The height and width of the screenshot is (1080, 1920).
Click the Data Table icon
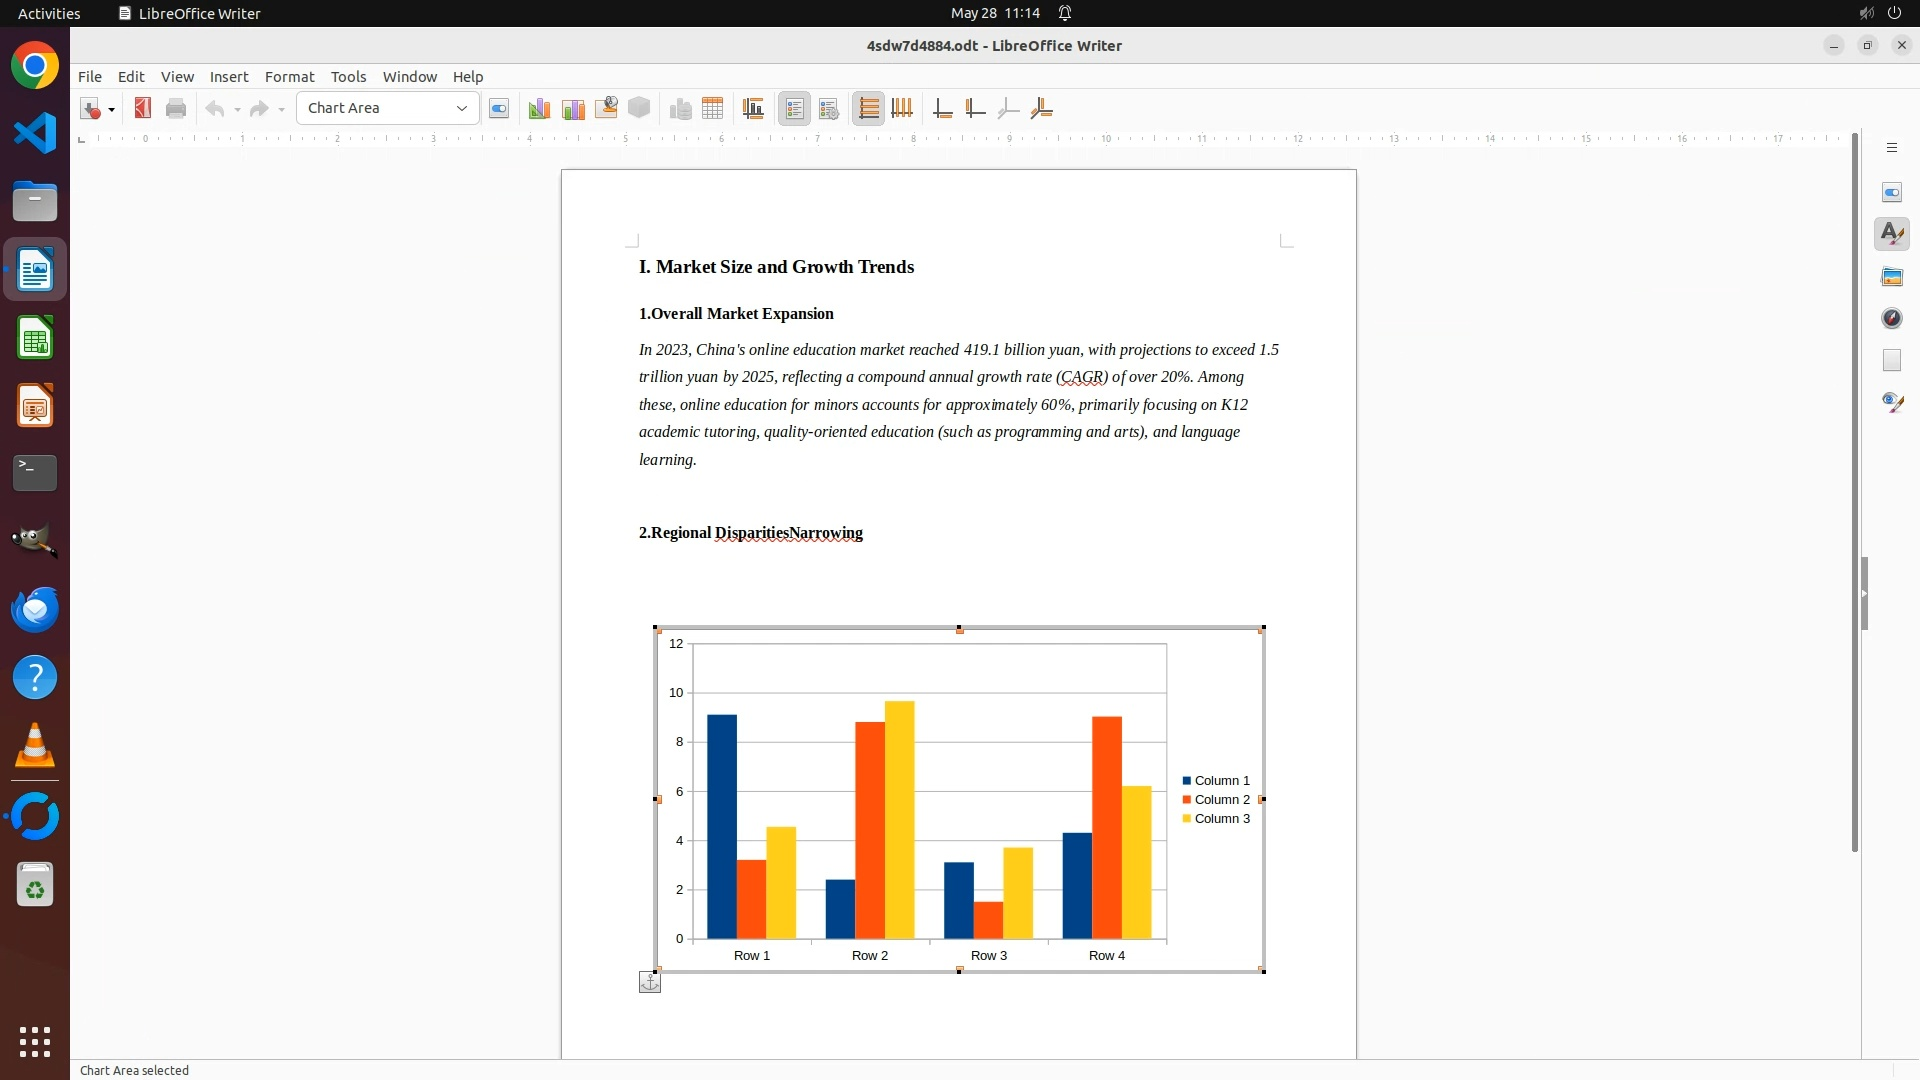click(713, 108)
